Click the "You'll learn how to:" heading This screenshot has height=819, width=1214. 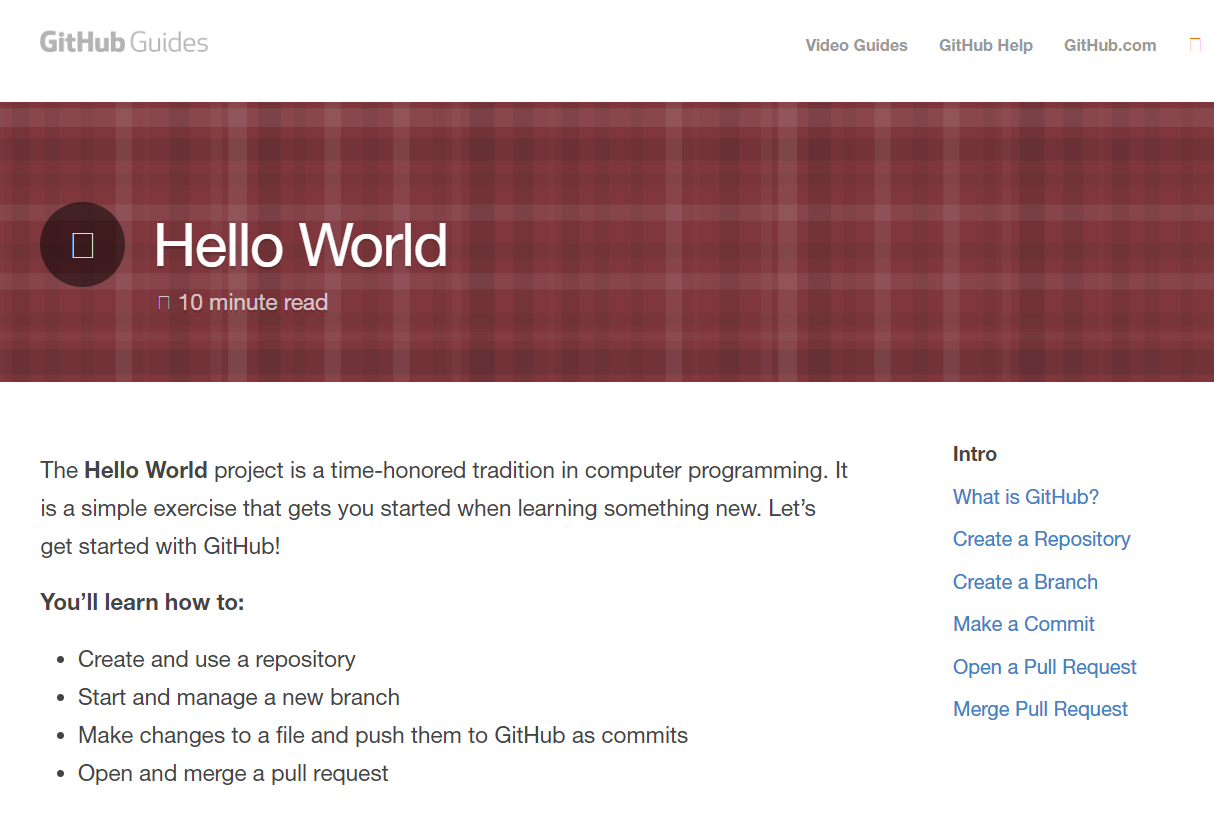click(141, 602)
